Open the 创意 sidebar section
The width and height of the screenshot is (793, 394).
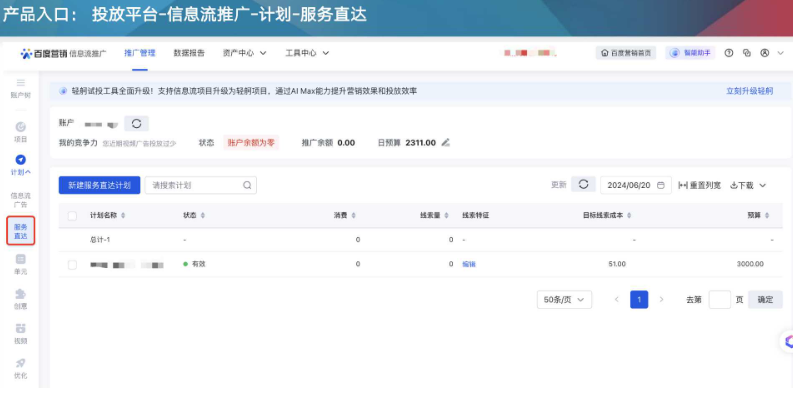pyautogui.click(x=21, y=299)
